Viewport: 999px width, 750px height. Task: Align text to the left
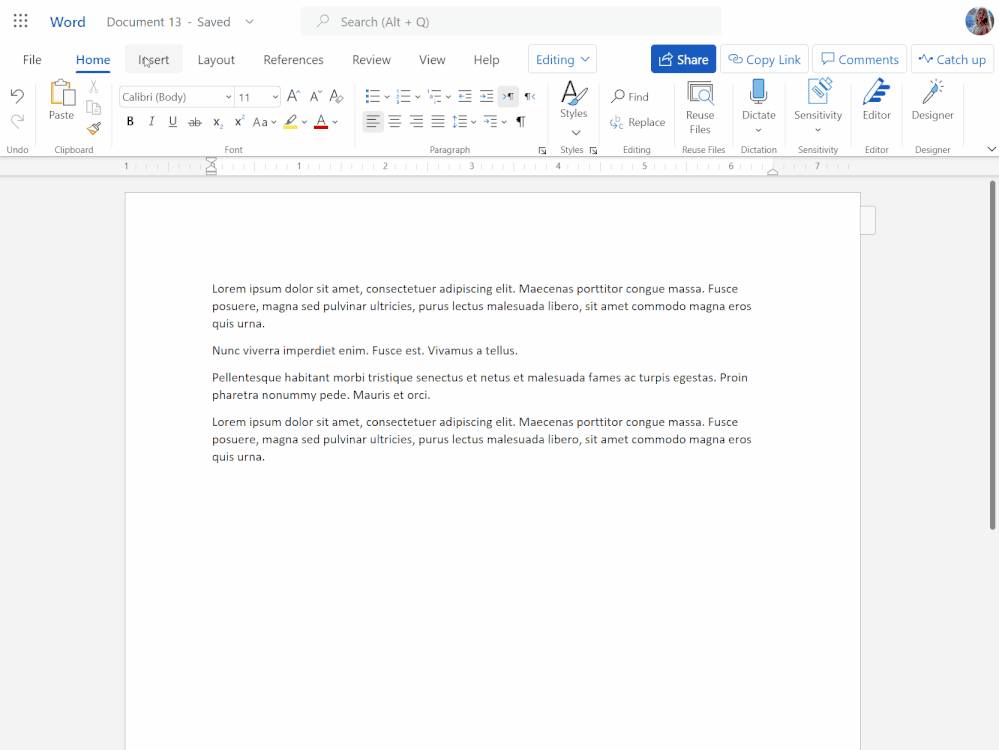pos(373,121)
